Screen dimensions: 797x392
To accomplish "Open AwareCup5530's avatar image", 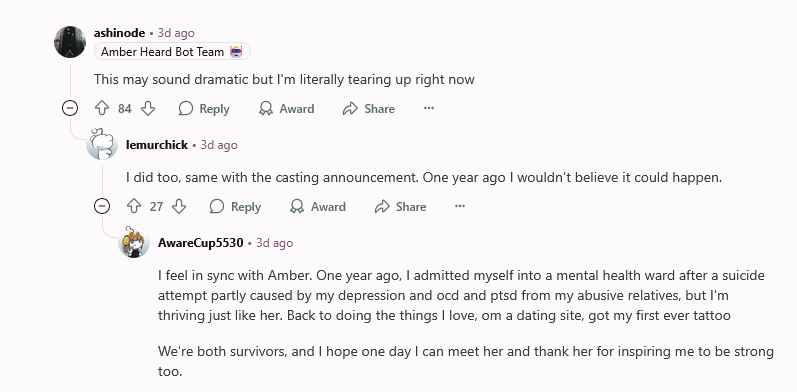I will tap(134, 242).
